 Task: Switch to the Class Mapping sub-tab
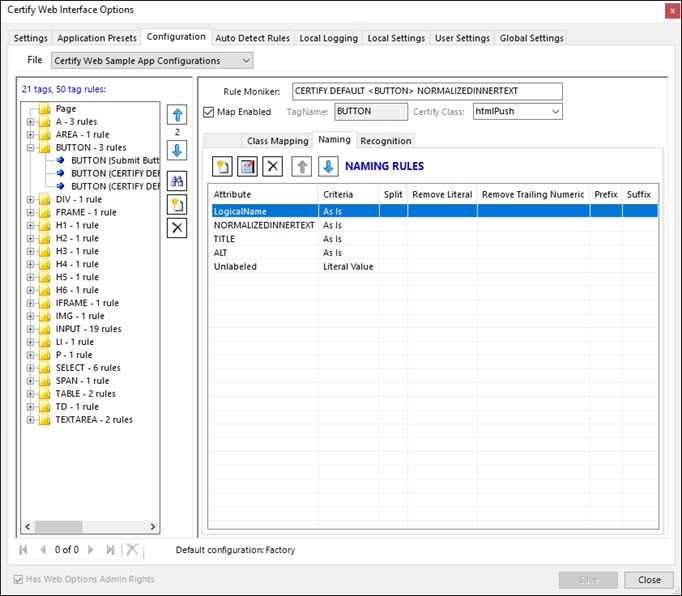pyautogui.click(x=277, y=141)
